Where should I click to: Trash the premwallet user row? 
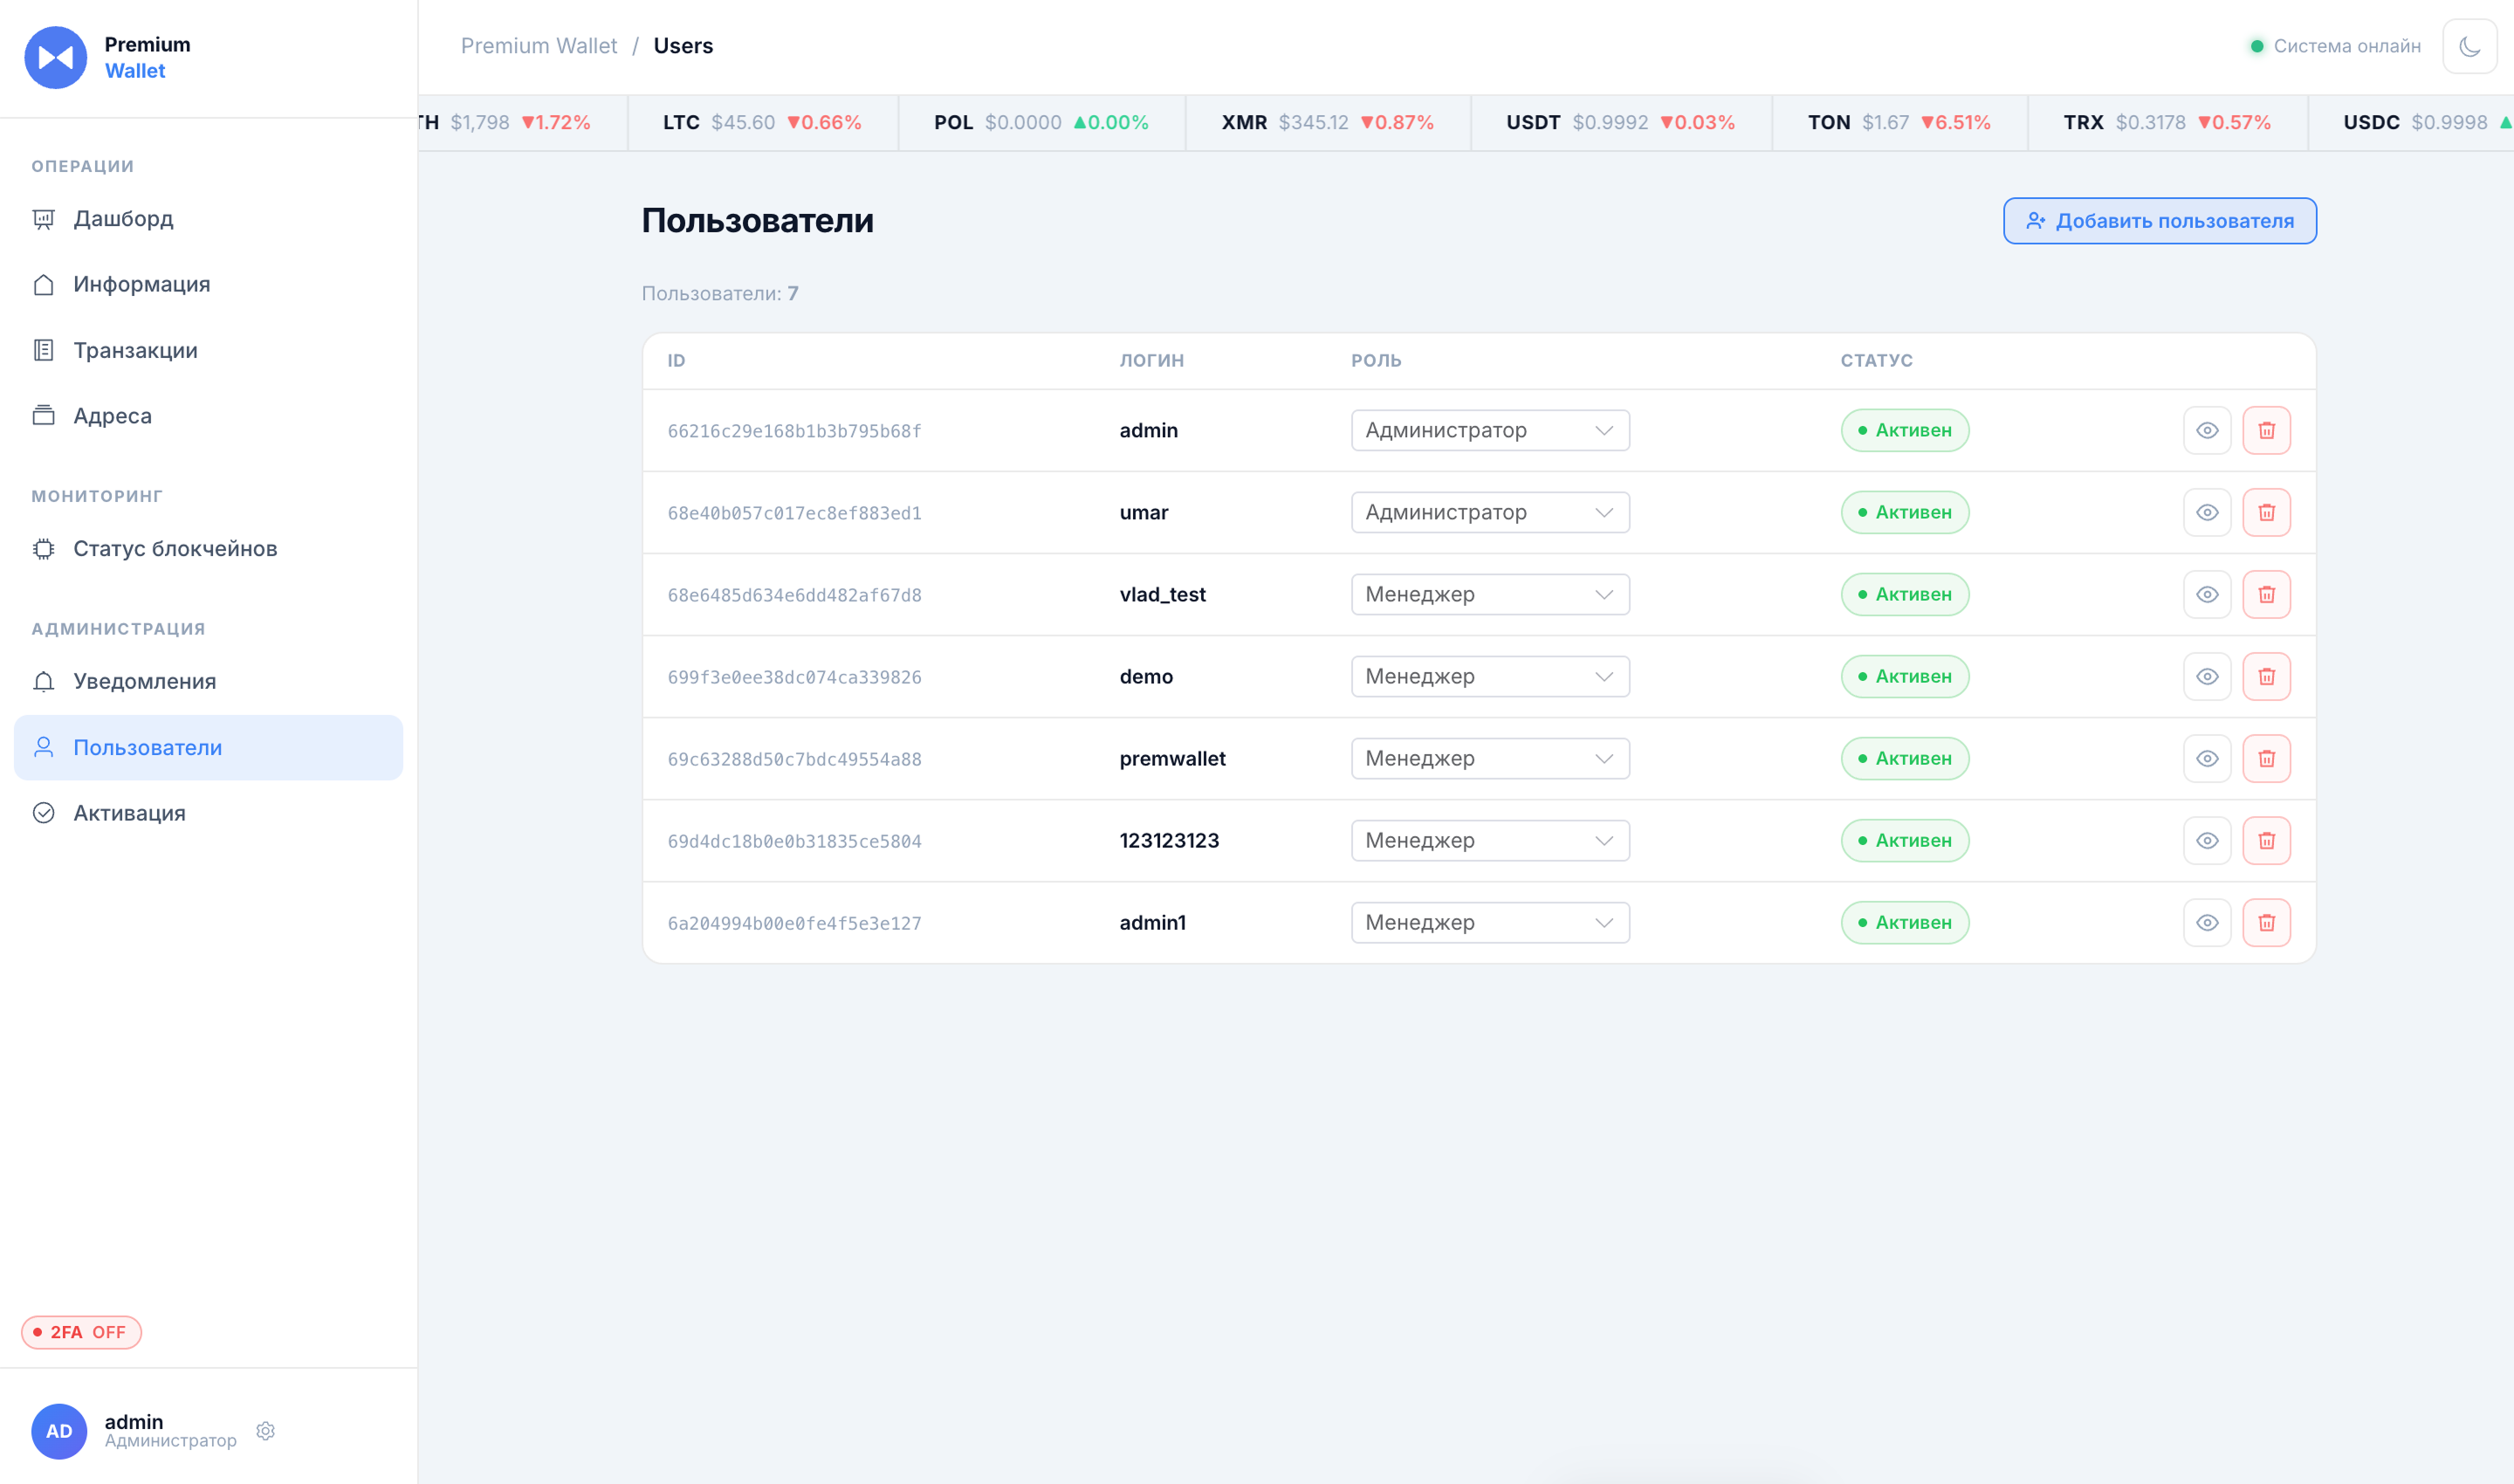coord(2266,759)
